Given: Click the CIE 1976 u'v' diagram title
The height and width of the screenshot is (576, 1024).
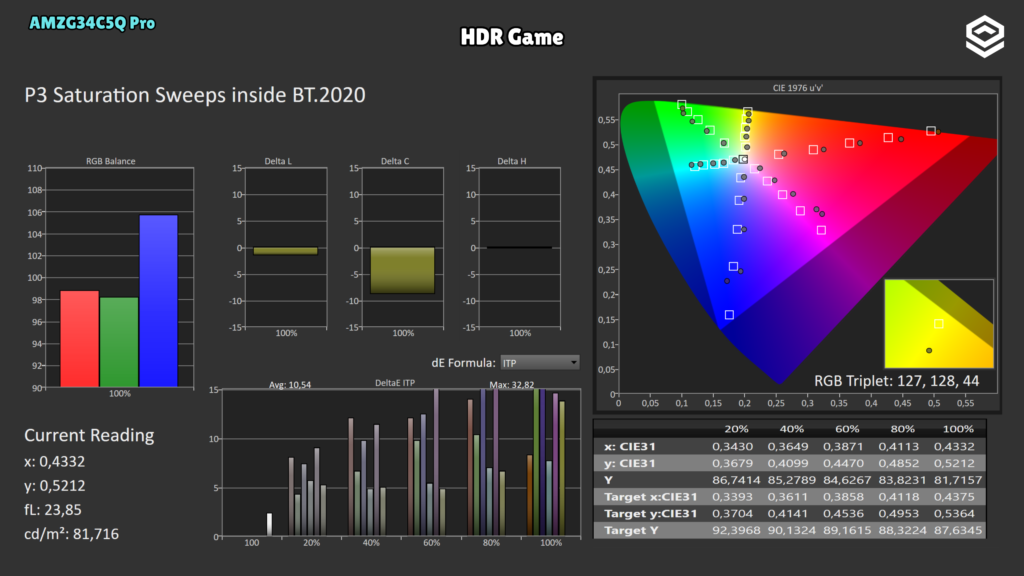Looking at the screenshot, I should pyautogui.click(x=797, y=88).
